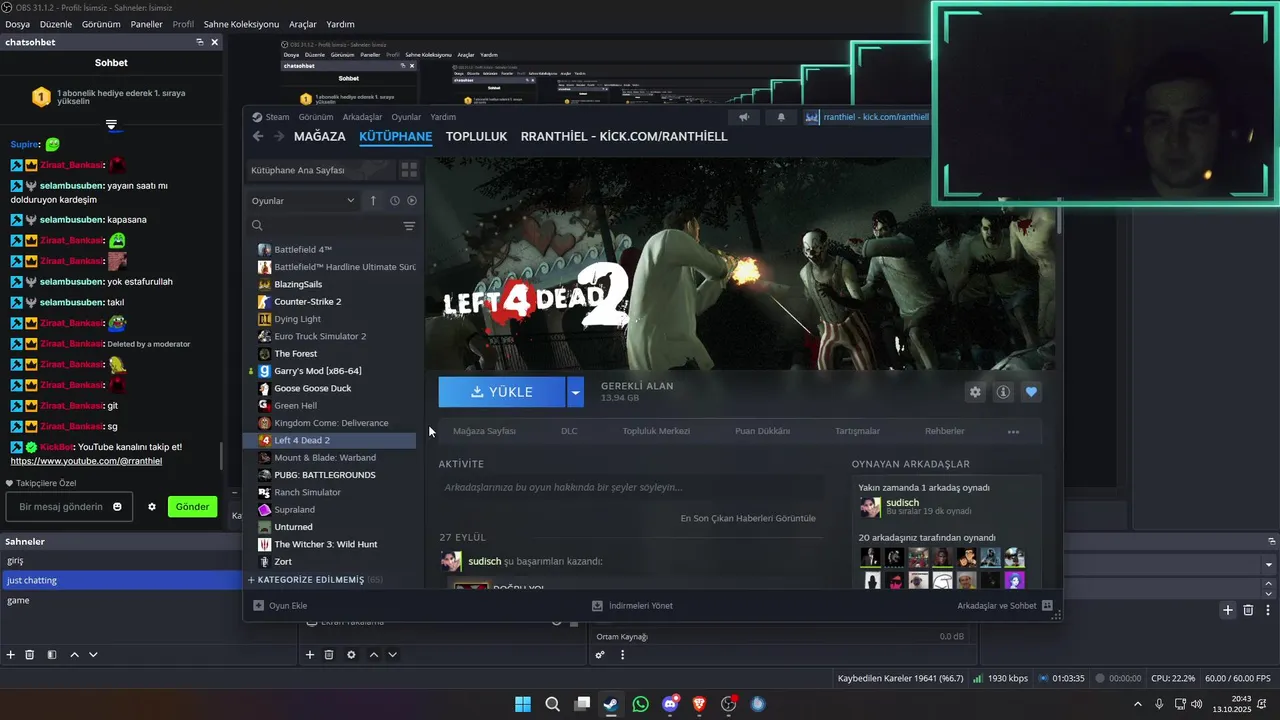Open WhatsApp from the taskbar
This screenshot has width=1280, height=720.
pyautogui.click(x=640, y=704)
